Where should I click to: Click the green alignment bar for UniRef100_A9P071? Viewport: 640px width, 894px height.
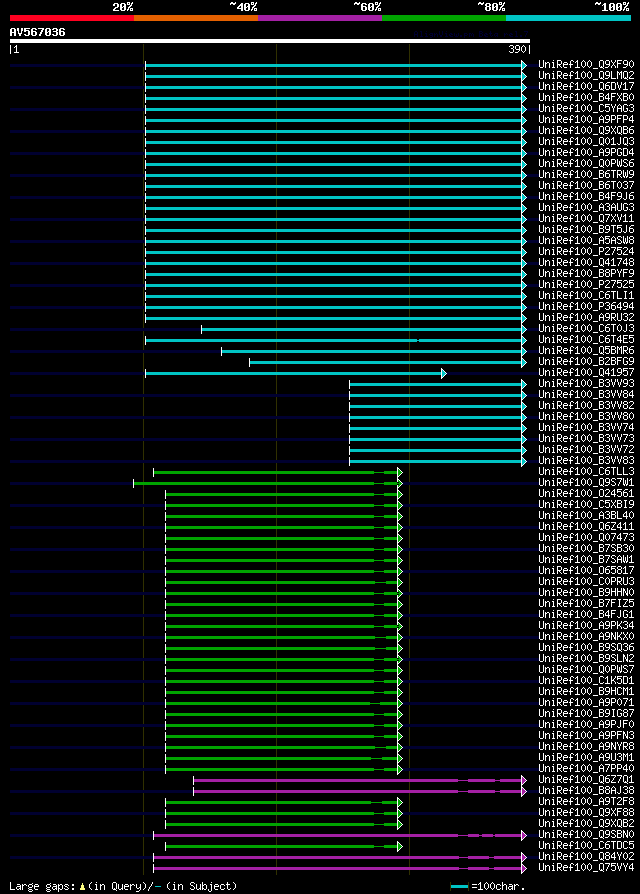pos(284,704)
